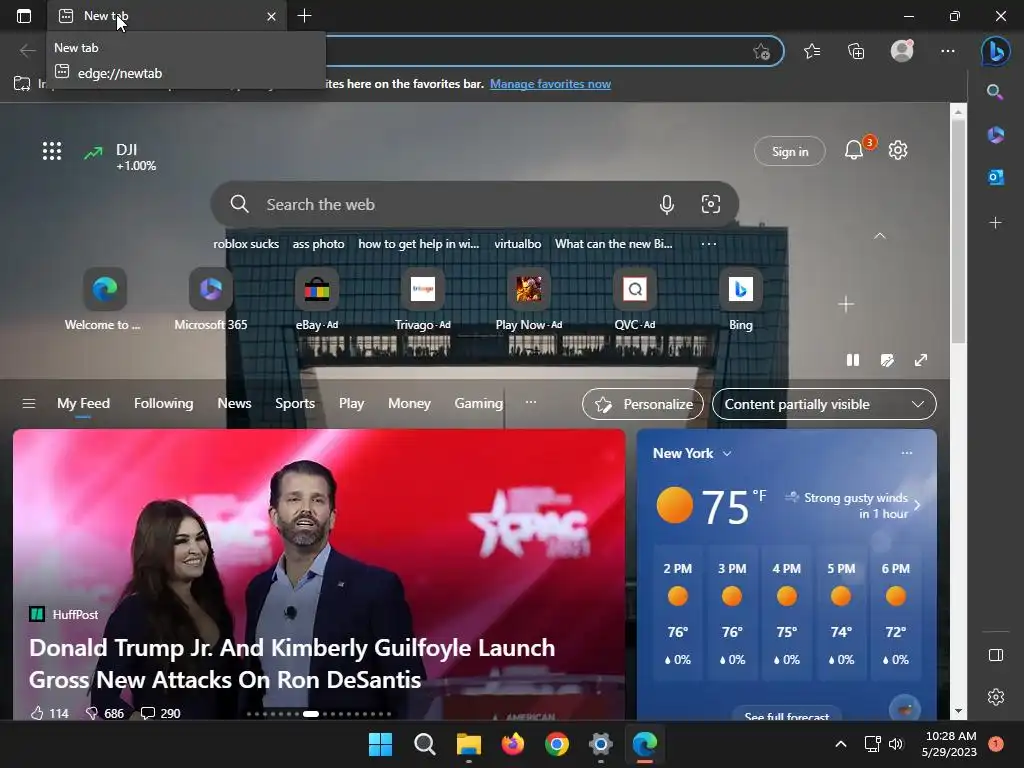This screenshot has width=1024, height=768.
Task: Open Content partially visible dropdown
Action: point(824,404)
